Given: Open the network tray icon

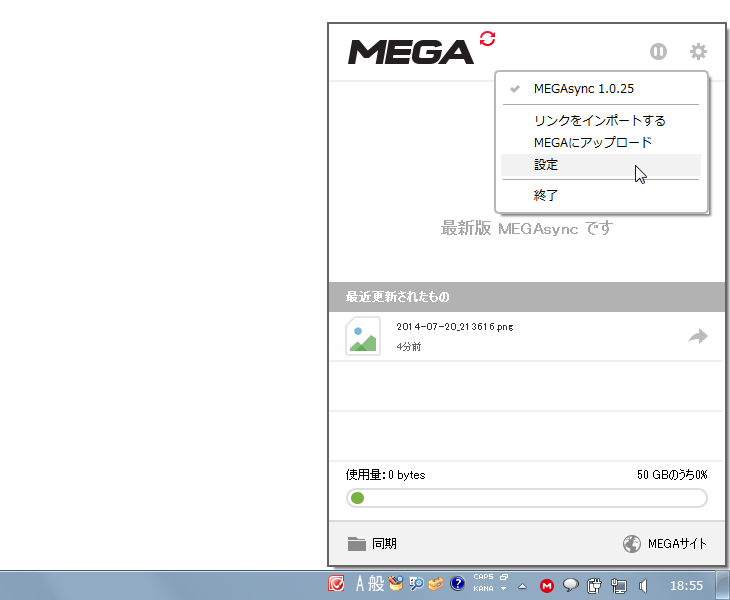Looking at the screenshot, I should click(619, 586).
